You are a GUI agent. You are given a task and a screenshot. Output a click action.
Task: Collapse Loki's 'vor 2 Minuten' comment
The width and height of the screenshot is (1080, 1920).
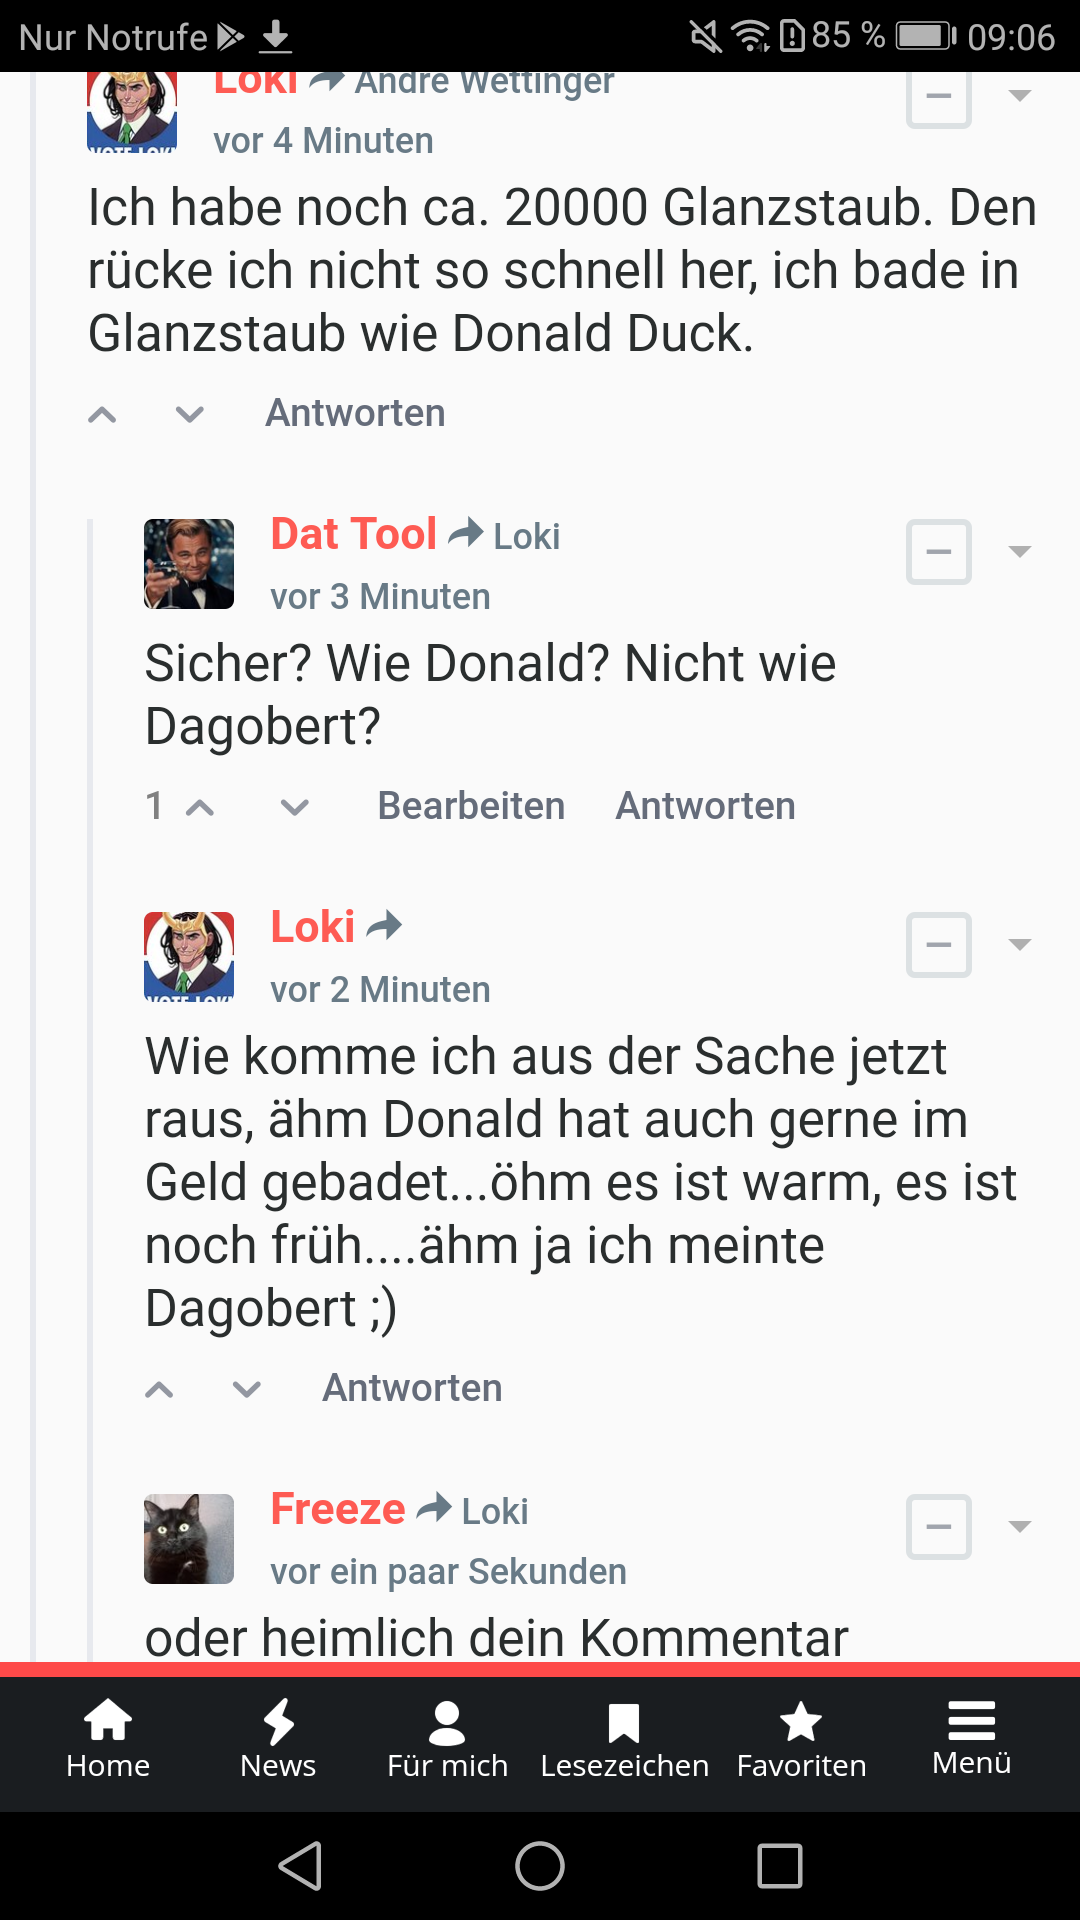pyautogui.click(x=938, y=945)
